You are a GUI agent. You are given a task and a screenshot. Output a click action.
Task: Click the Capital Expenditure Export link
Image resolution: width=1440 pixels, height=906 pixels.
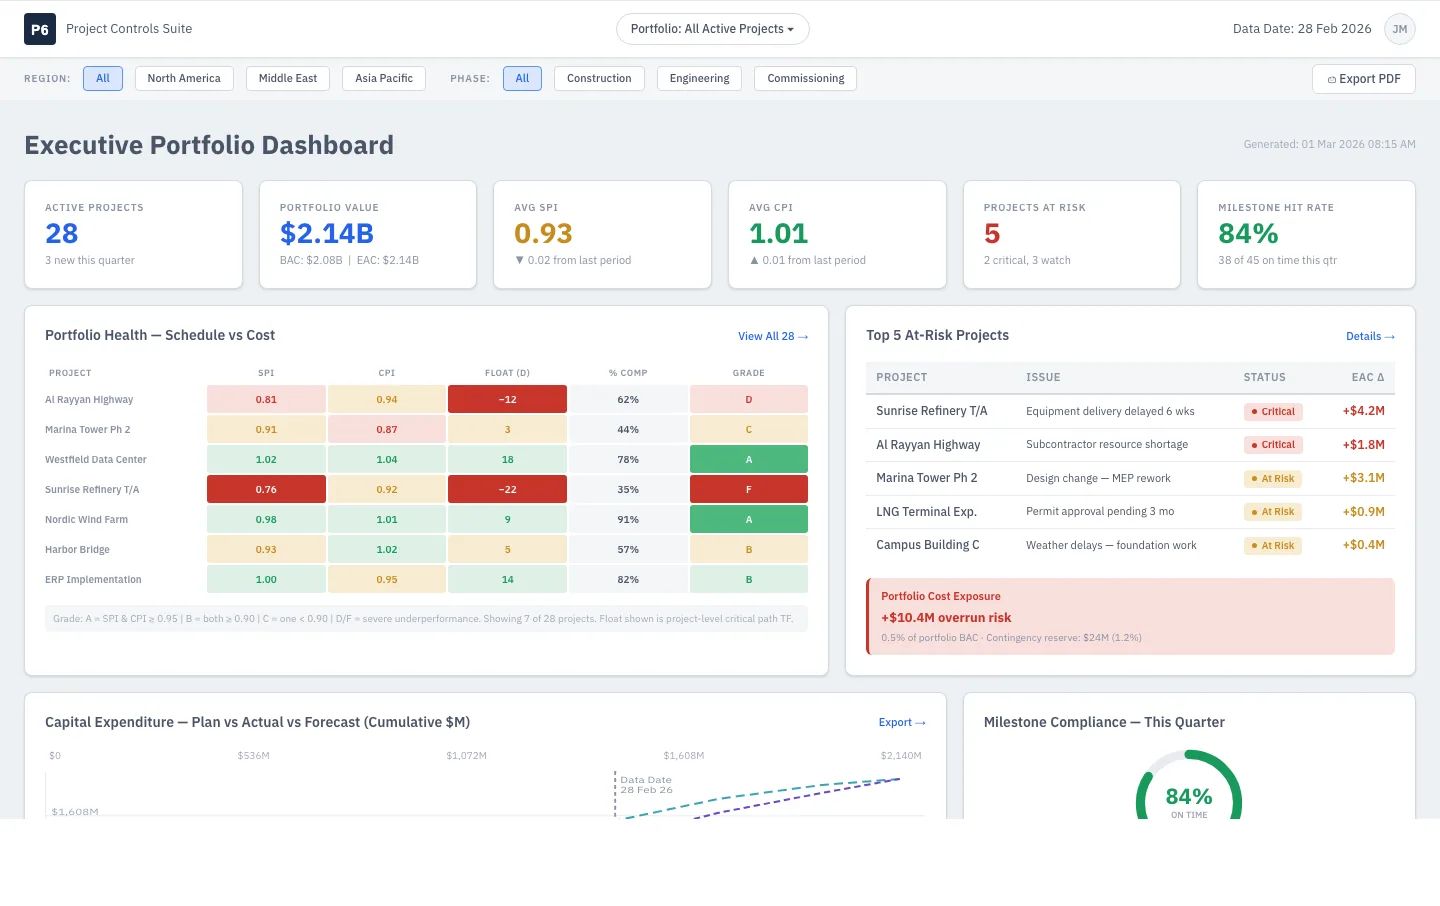click(x=902, y=722)
